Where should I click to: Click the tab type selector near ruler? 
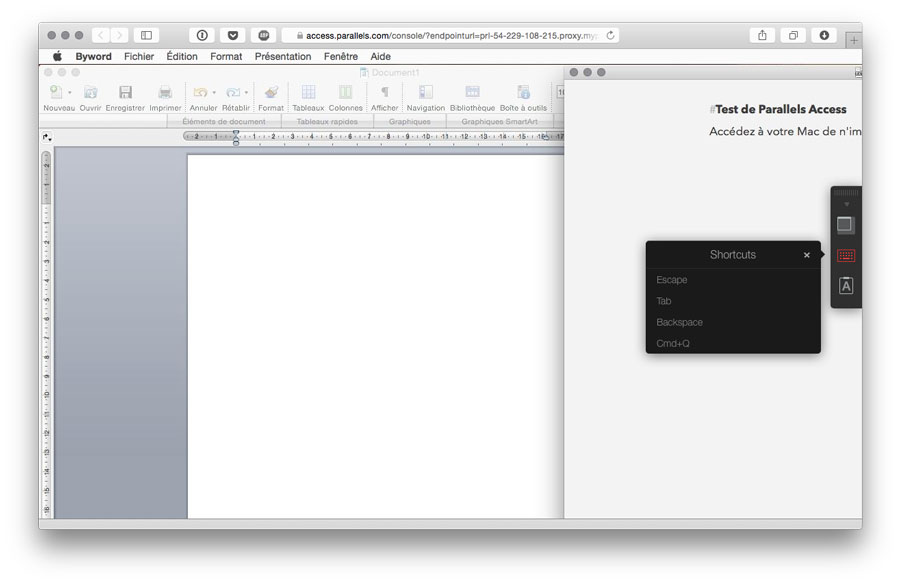click(46, 137)
